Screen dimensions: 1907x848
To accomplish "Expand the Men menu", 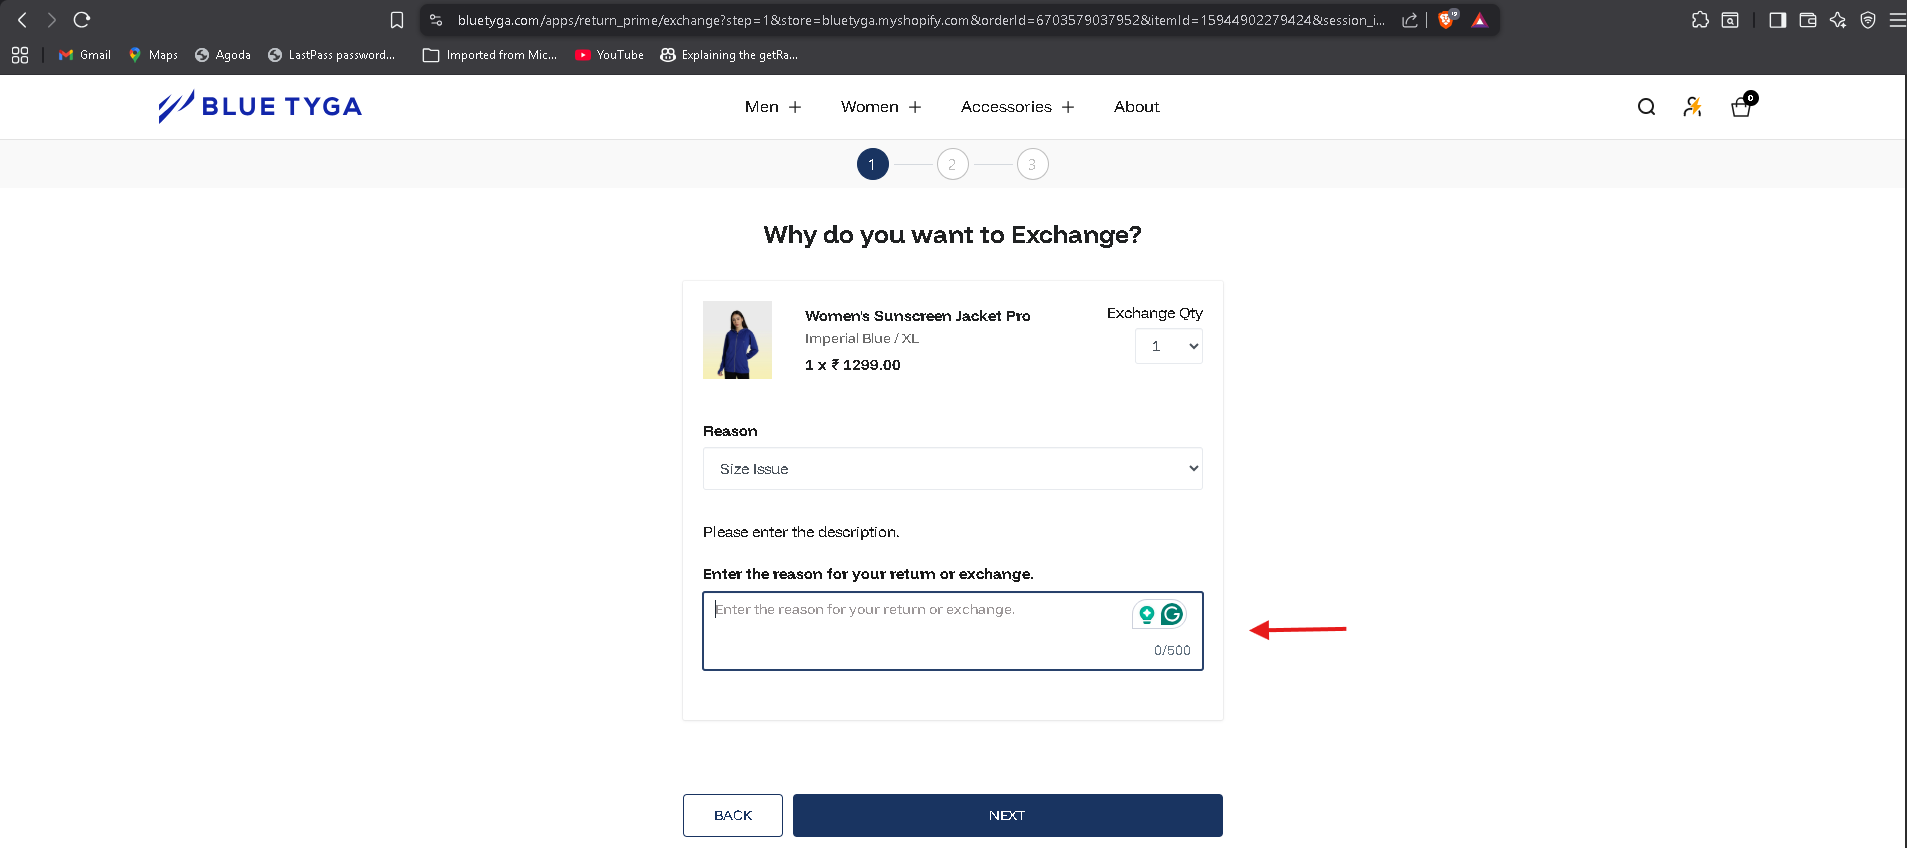I will point(772,107).
